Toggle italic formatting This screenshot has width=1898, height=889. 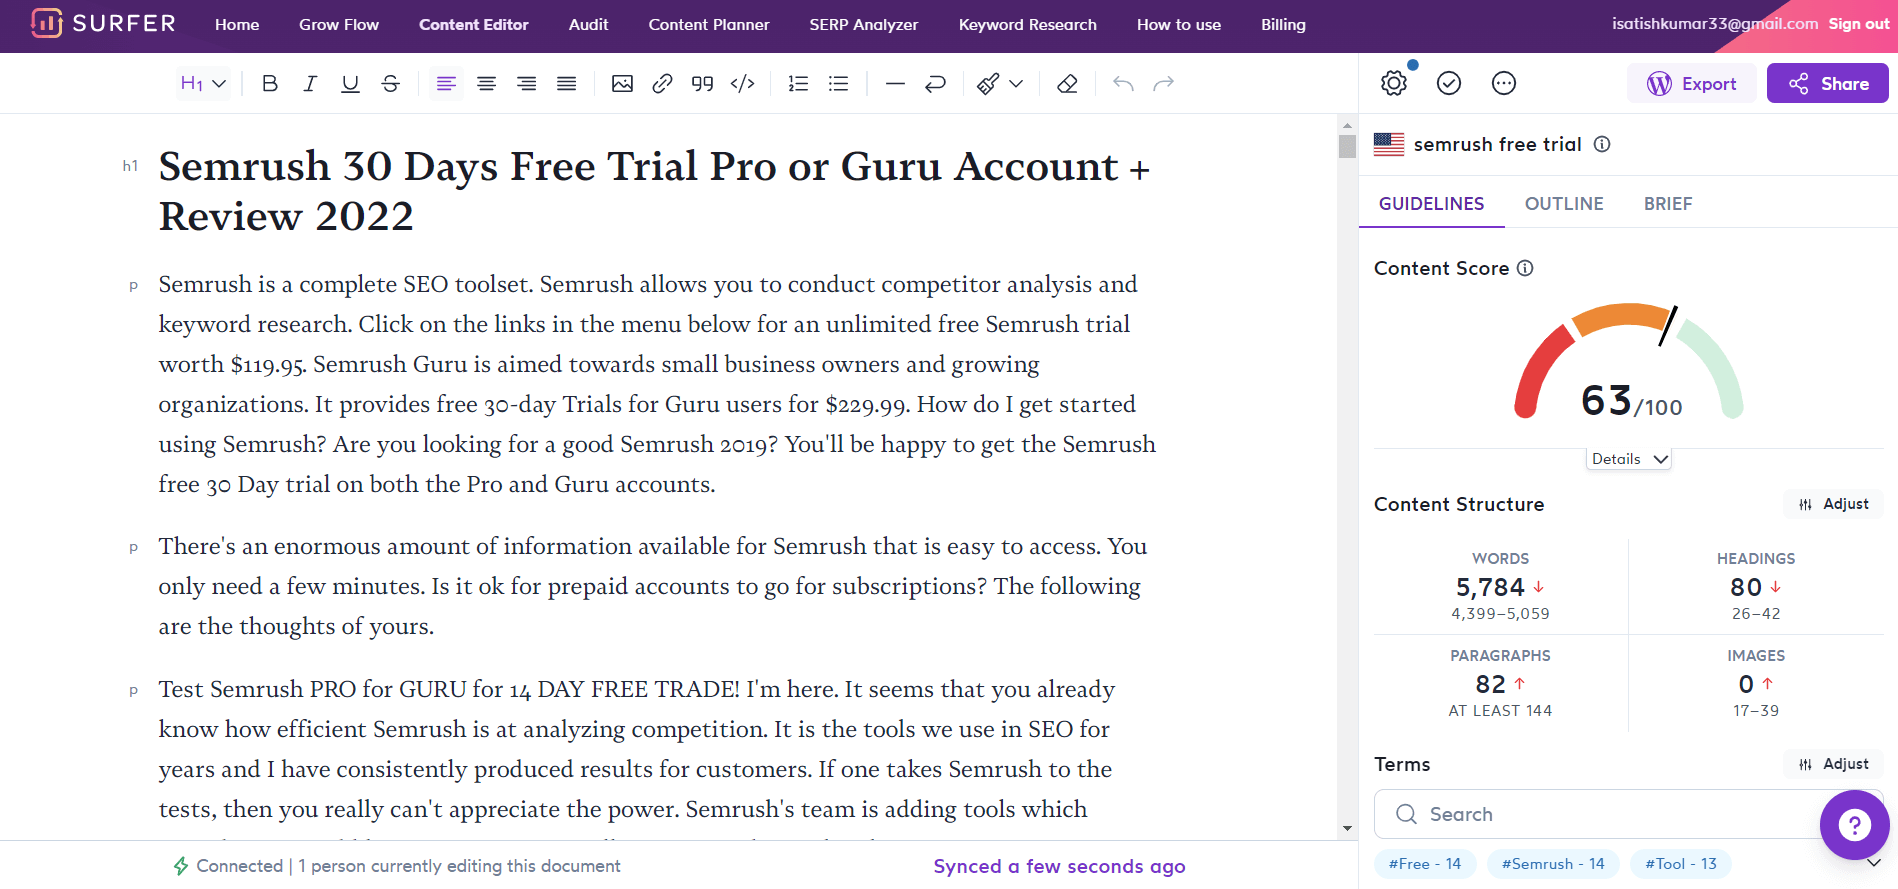coord(310,84)
